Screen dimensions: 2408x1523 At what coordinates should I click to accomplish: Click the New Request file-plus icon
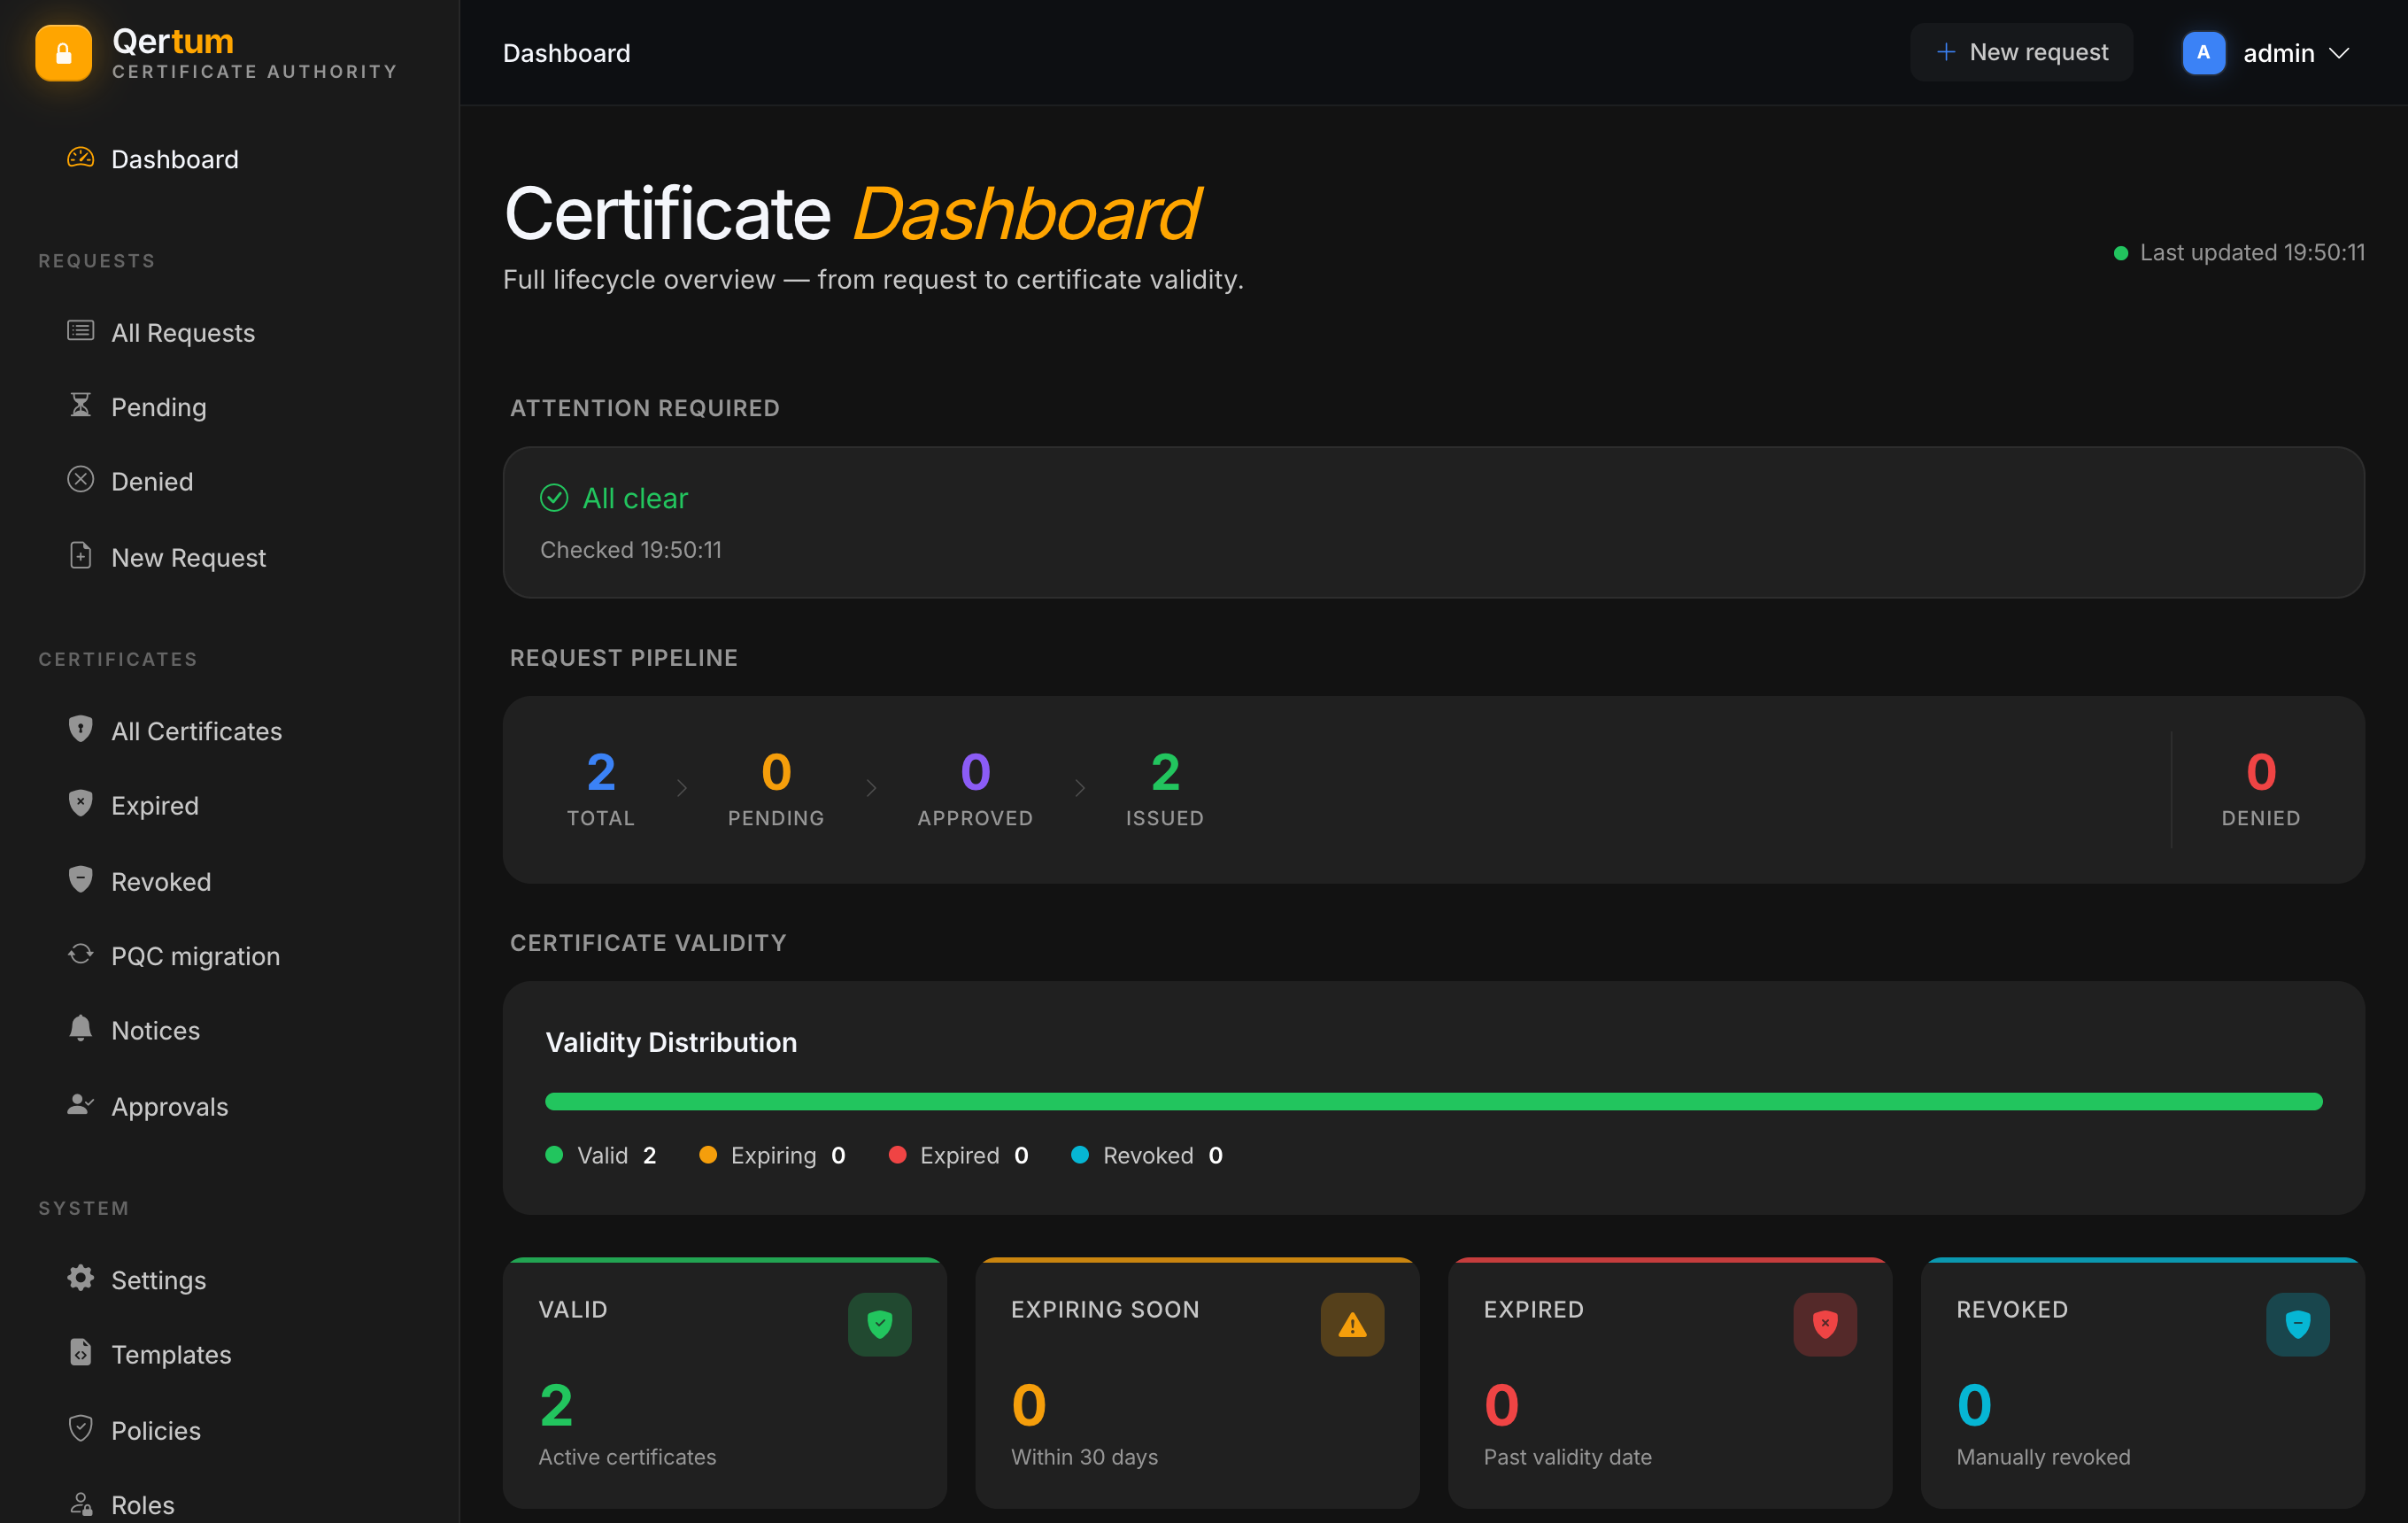click(x=80, y=556)
